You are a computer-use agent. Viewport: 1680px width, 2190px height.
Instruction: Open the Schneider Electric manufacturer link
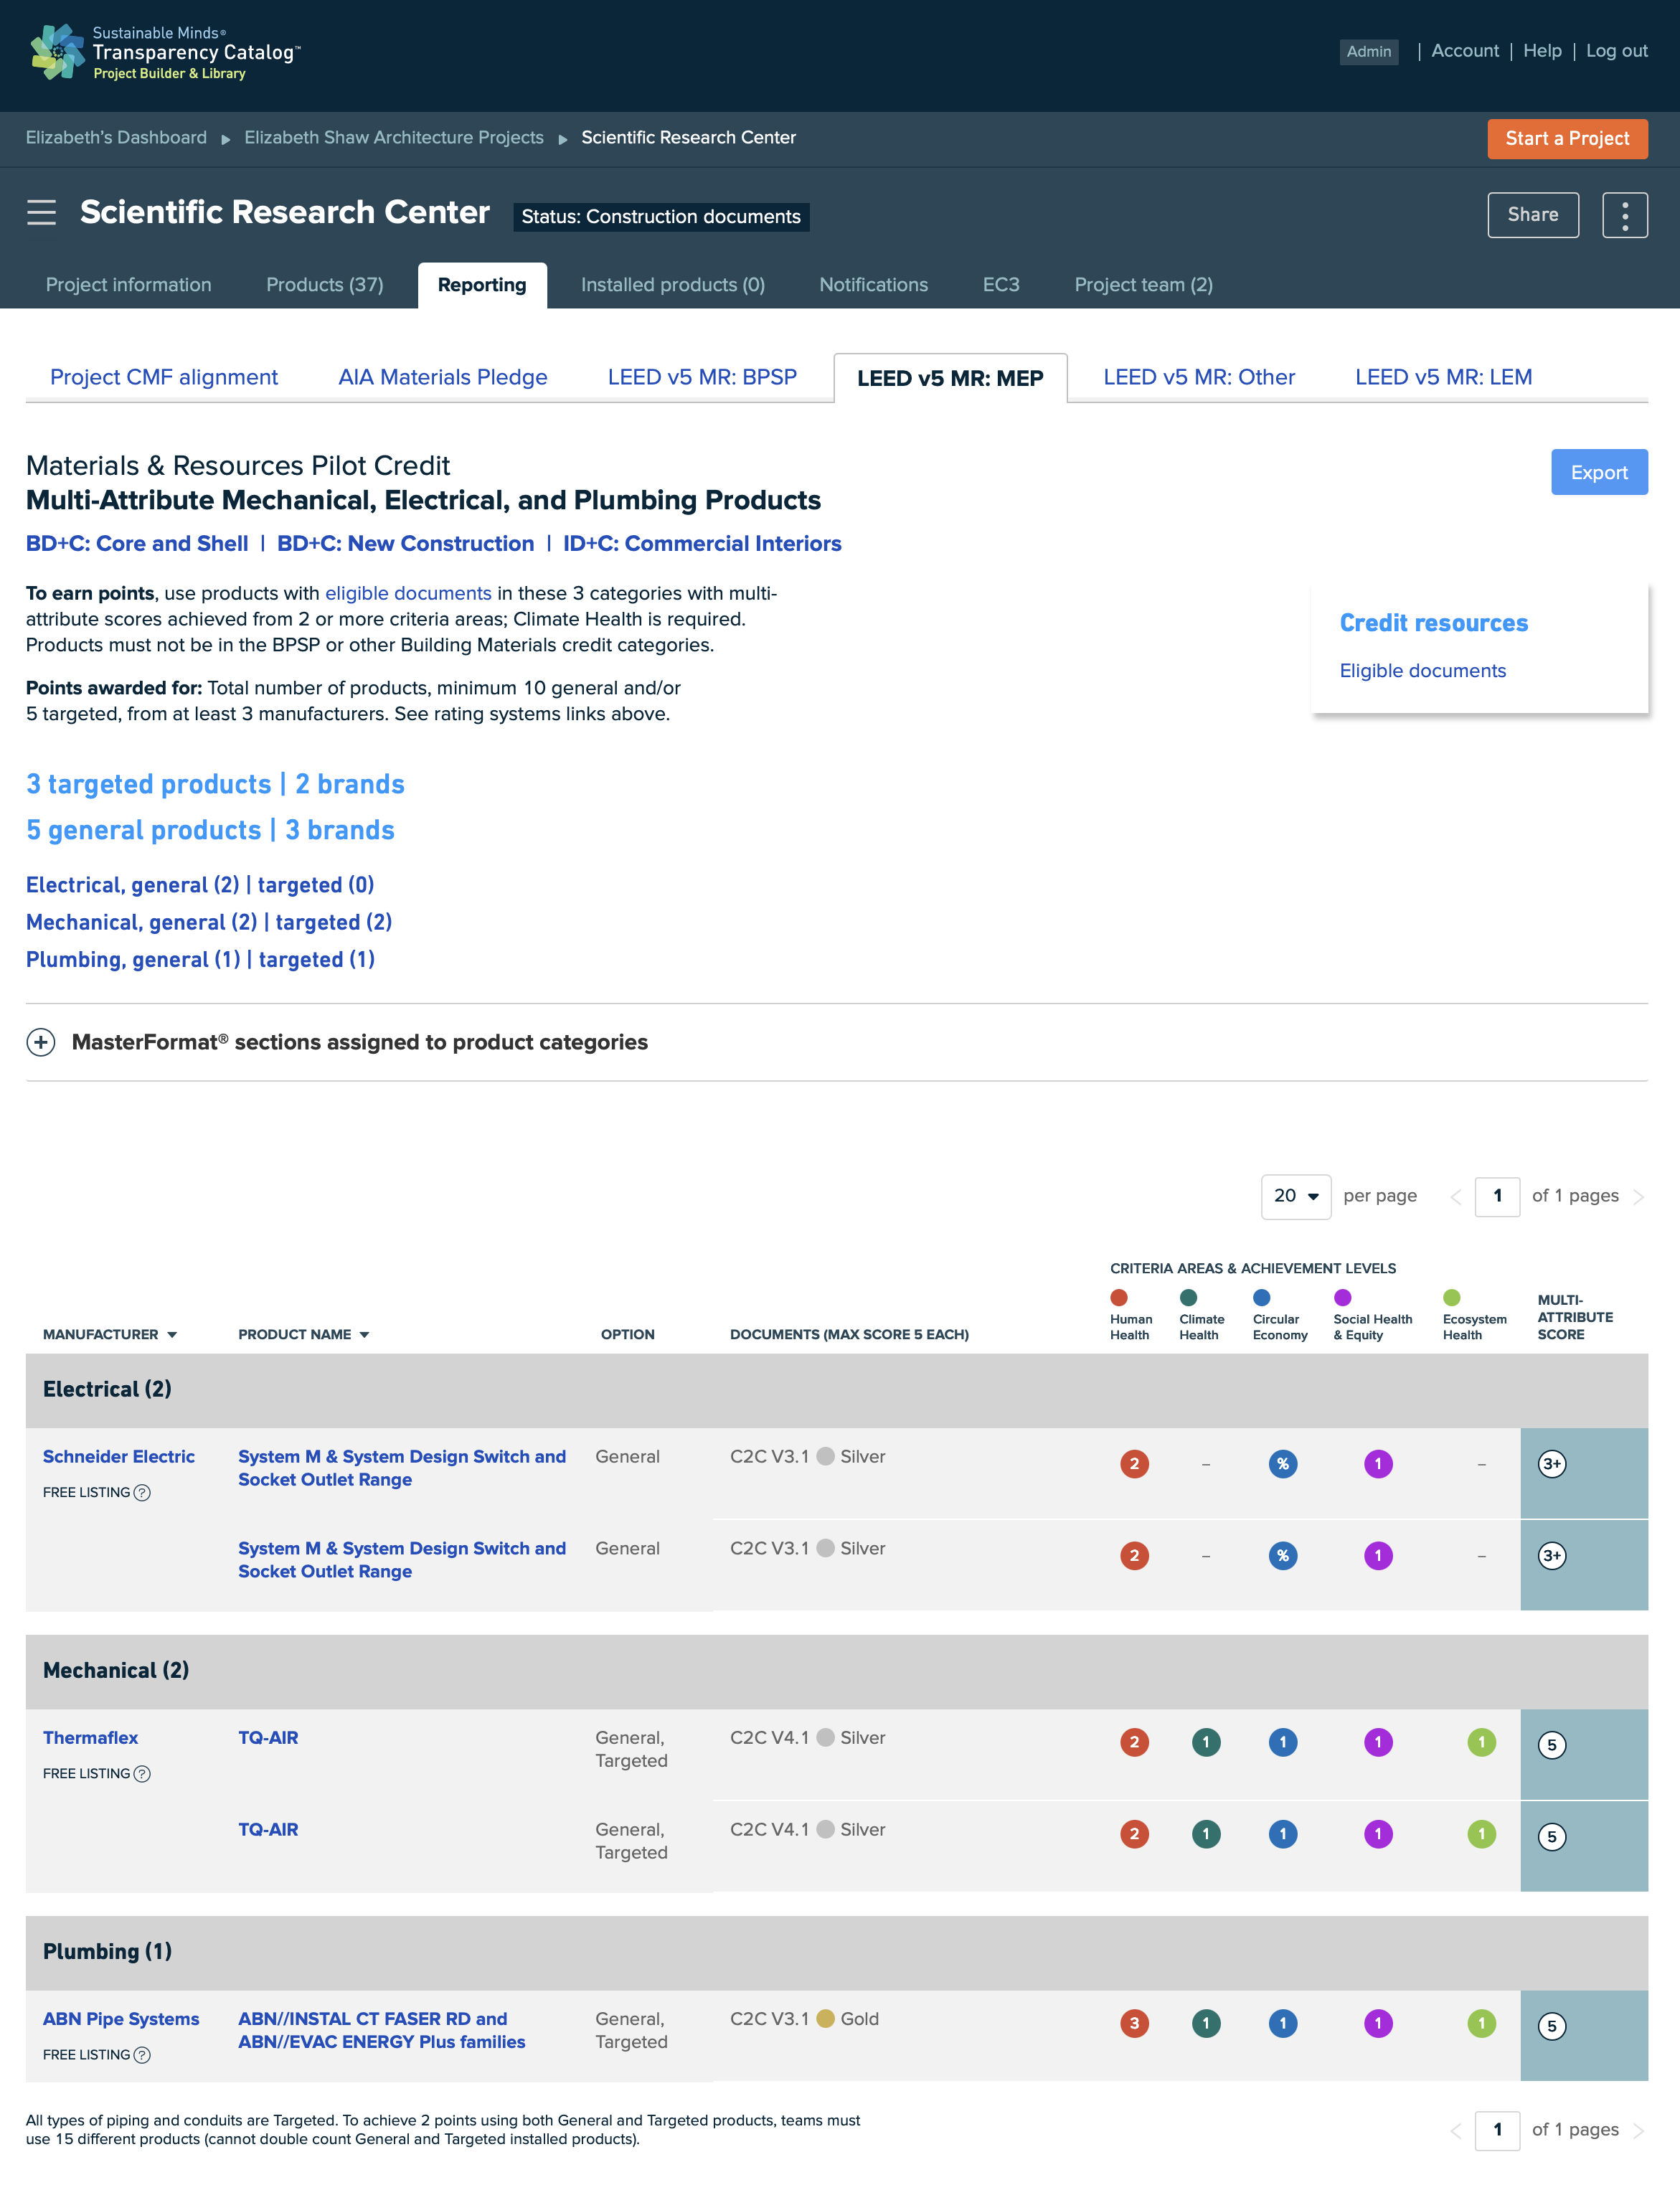(x=119, y=1457)
